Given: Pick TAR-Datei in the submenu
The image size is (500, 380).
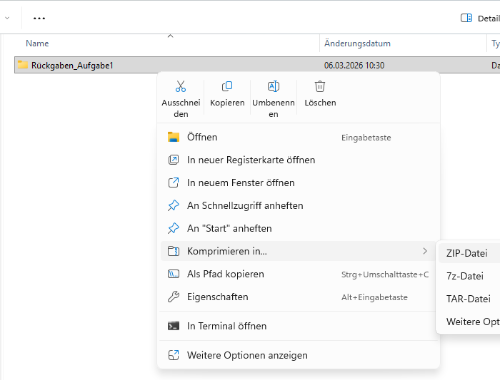Looking at the screenshot, I should click(x=470, y=299).
